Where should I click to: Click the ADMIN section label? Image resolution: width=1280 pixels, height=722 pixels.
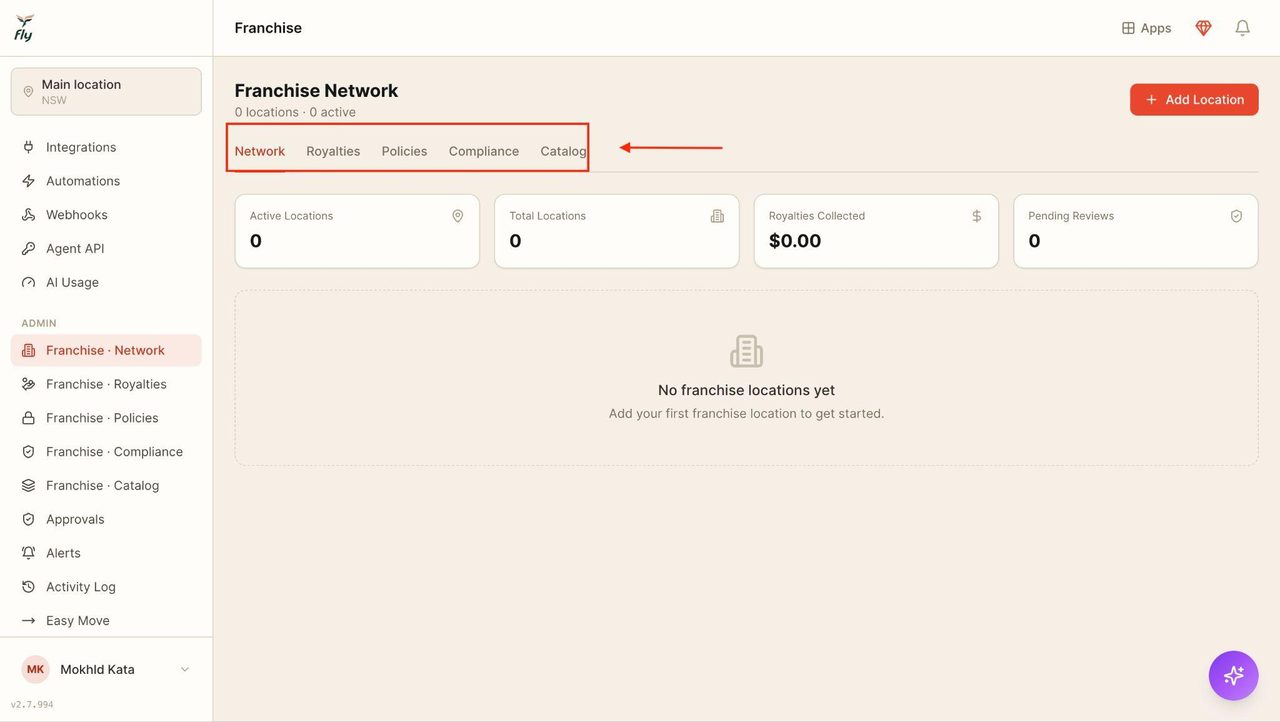click(x=39, y=324)
